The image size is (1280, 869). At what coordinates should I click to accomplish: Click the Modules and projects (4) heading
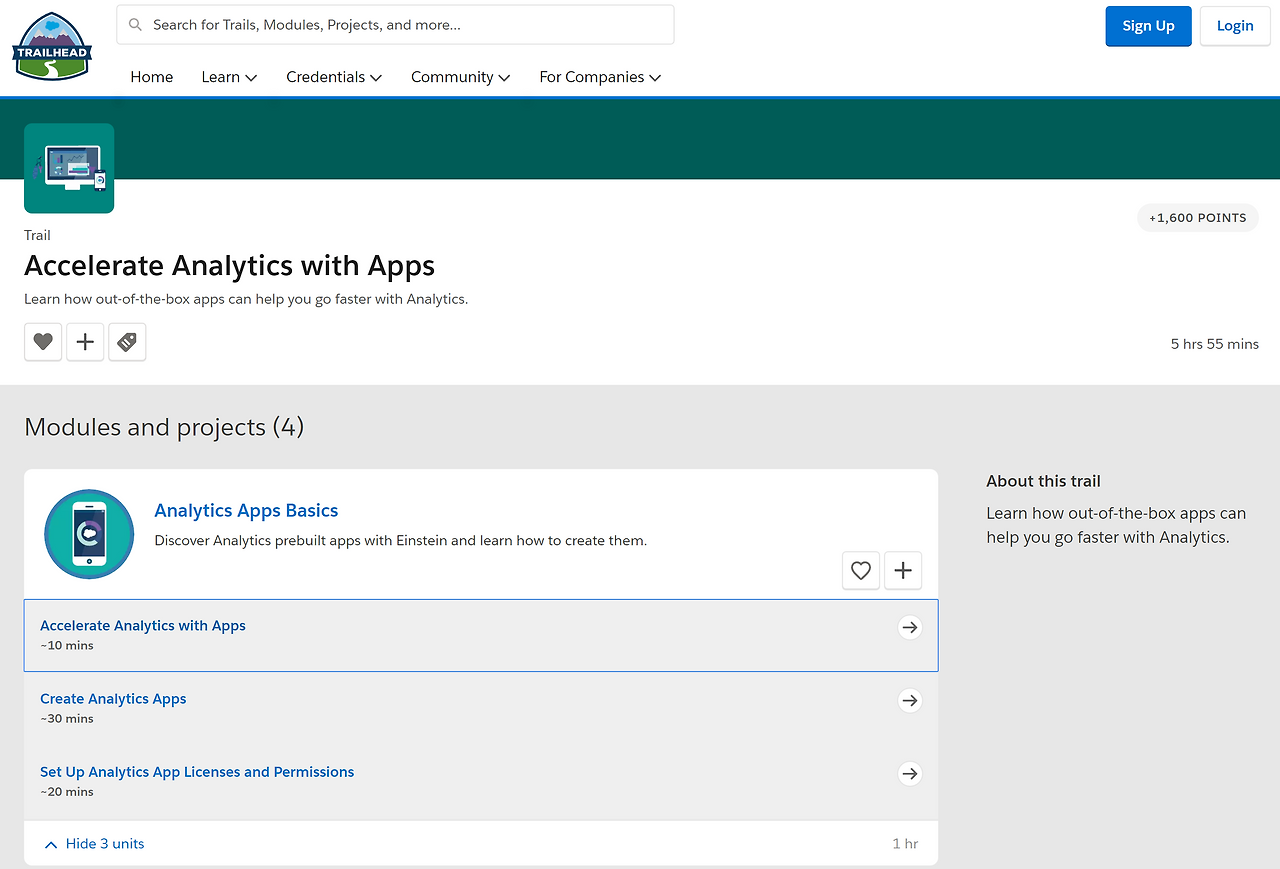tap(164, 428)
